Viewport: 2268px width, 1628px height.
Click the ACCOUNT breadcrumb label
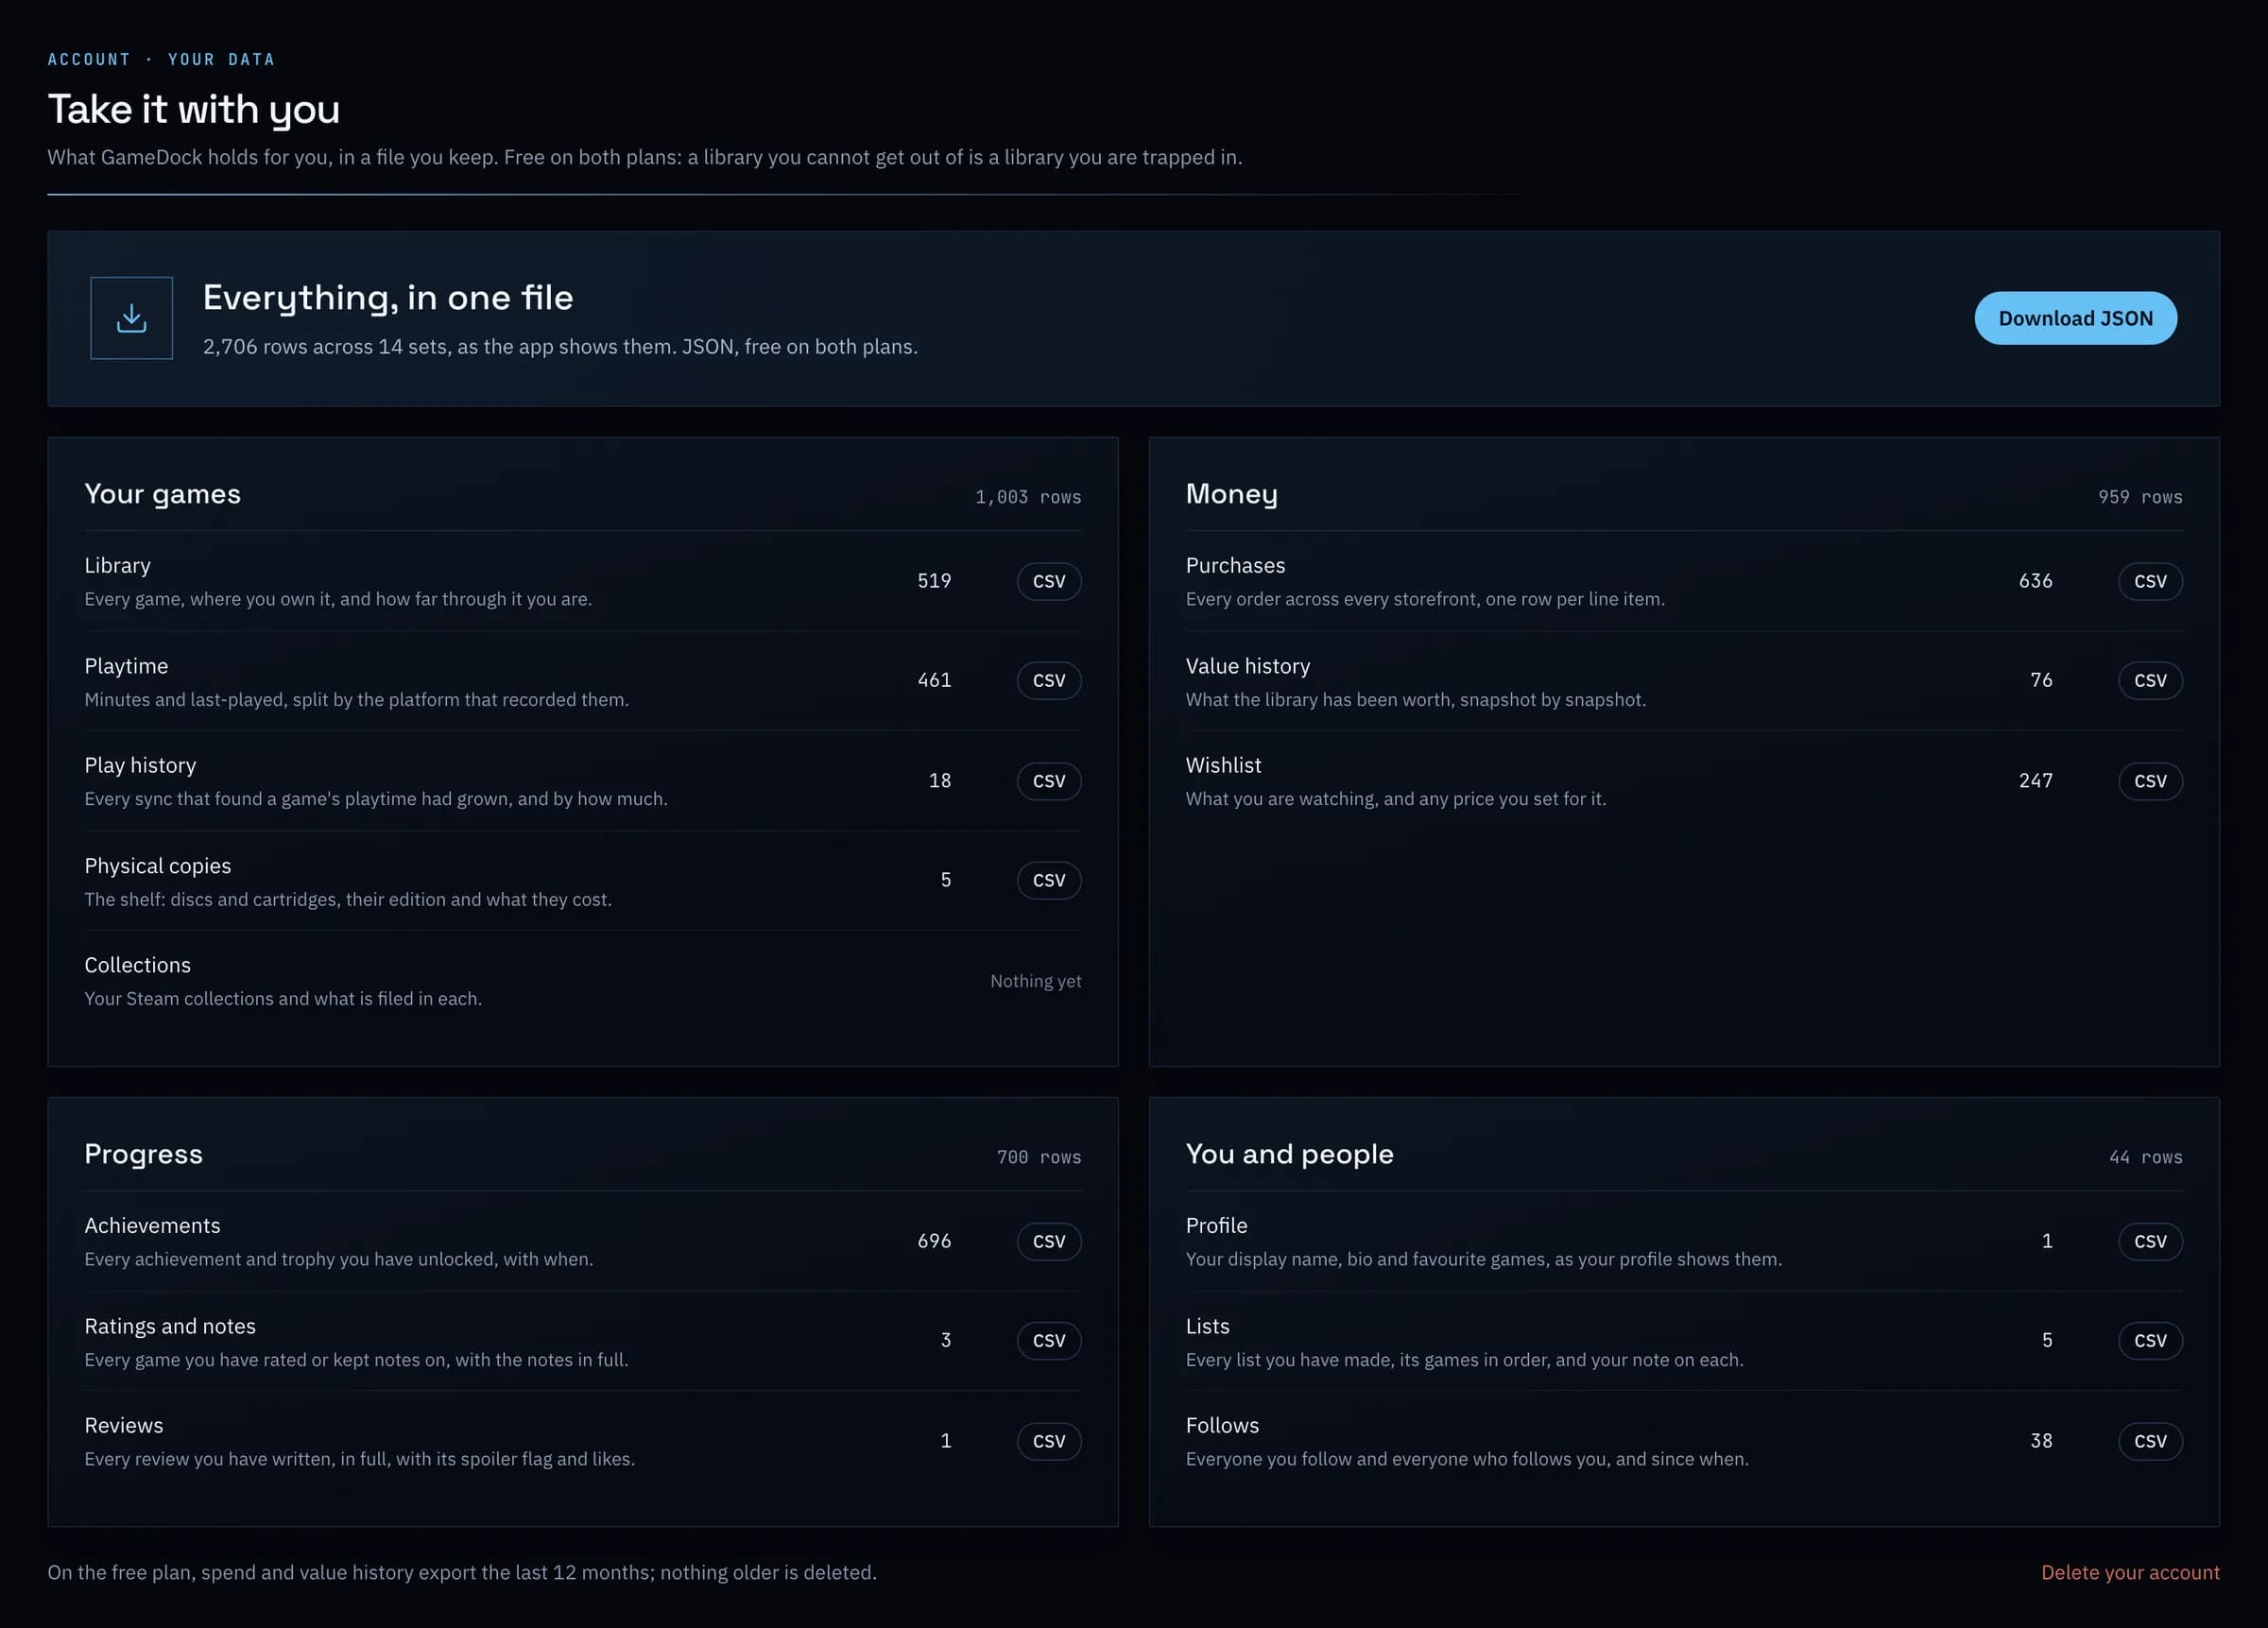(89, 59)
